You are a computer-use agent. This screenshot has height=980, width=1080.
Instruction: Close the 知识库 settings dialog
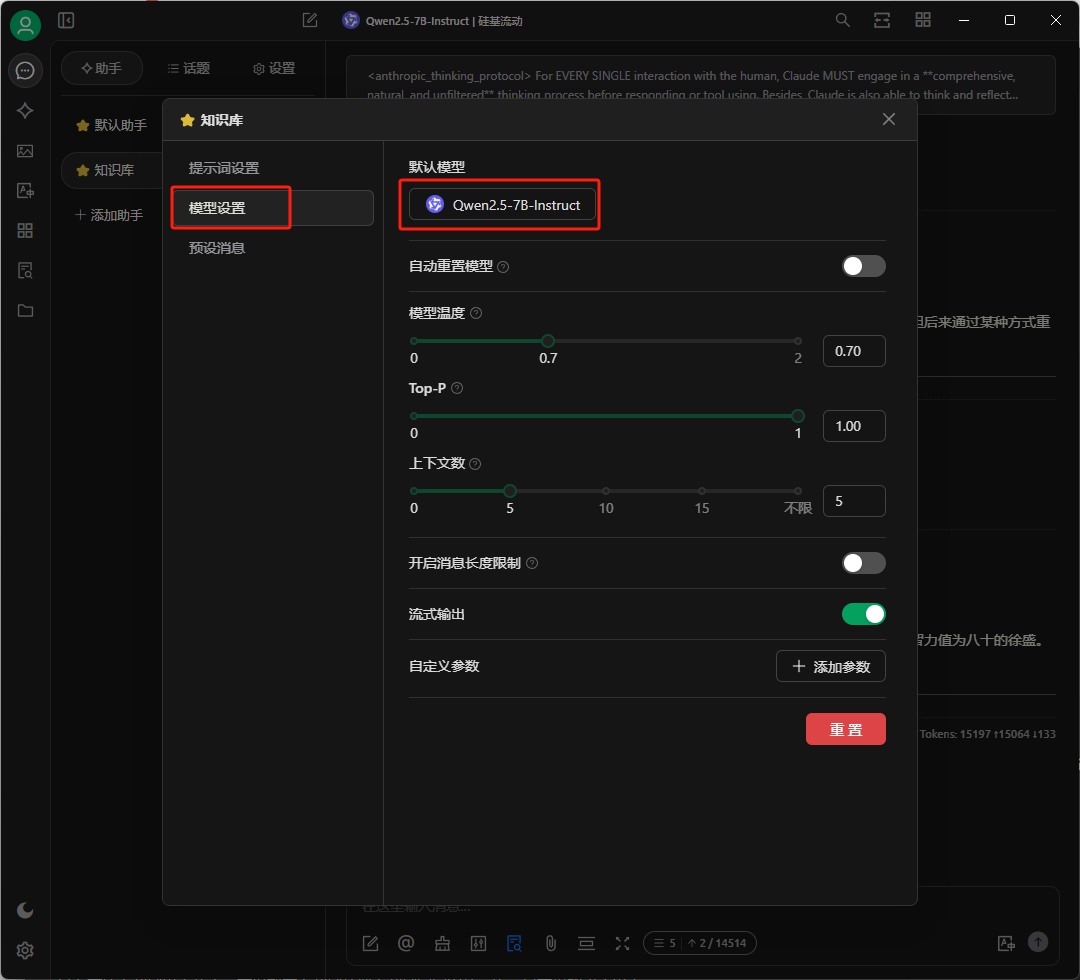click(x=888, y=120)
